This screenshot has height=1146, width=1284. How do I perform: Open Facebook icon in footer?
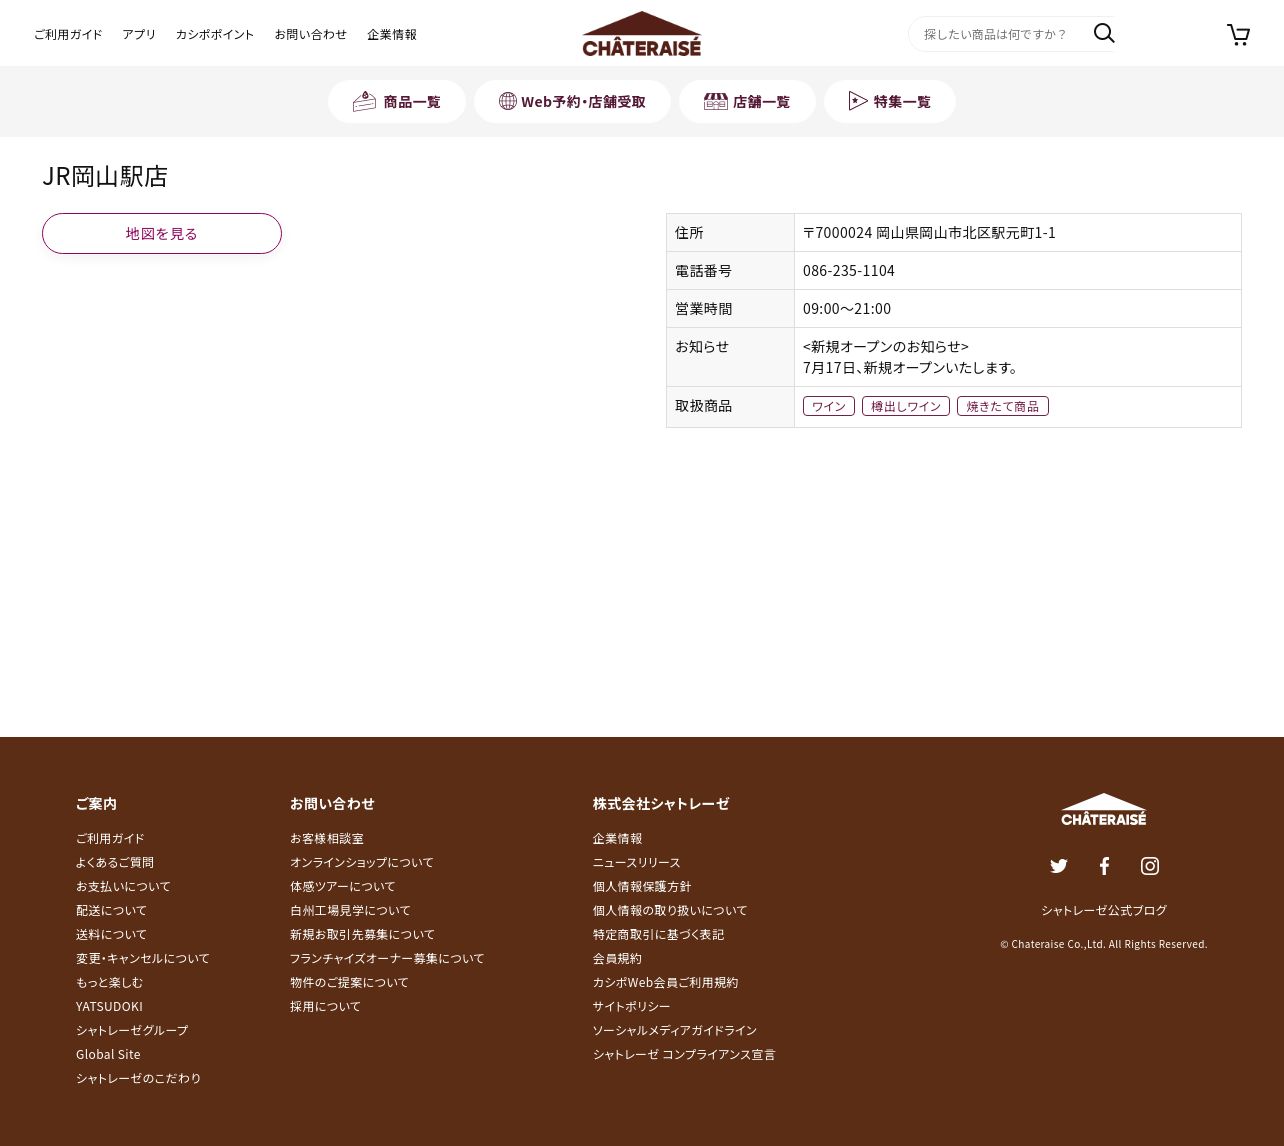pyautogui.click(x=1104, y=866)
